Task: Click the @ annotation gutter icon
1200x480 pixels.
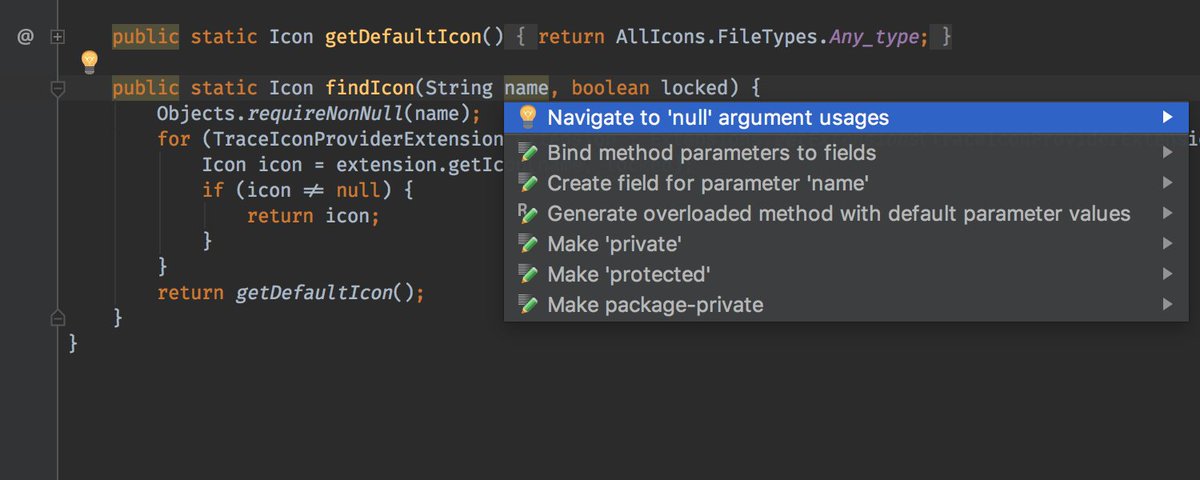Action: (x=26, y=37)
